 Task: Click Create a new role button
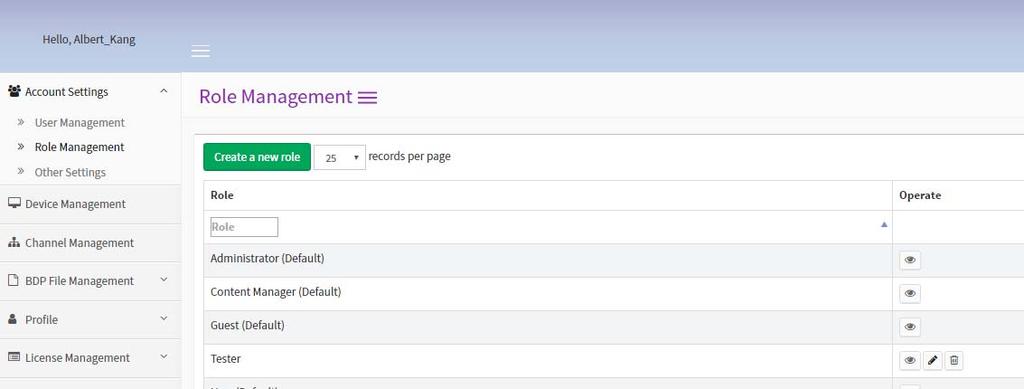257,157
